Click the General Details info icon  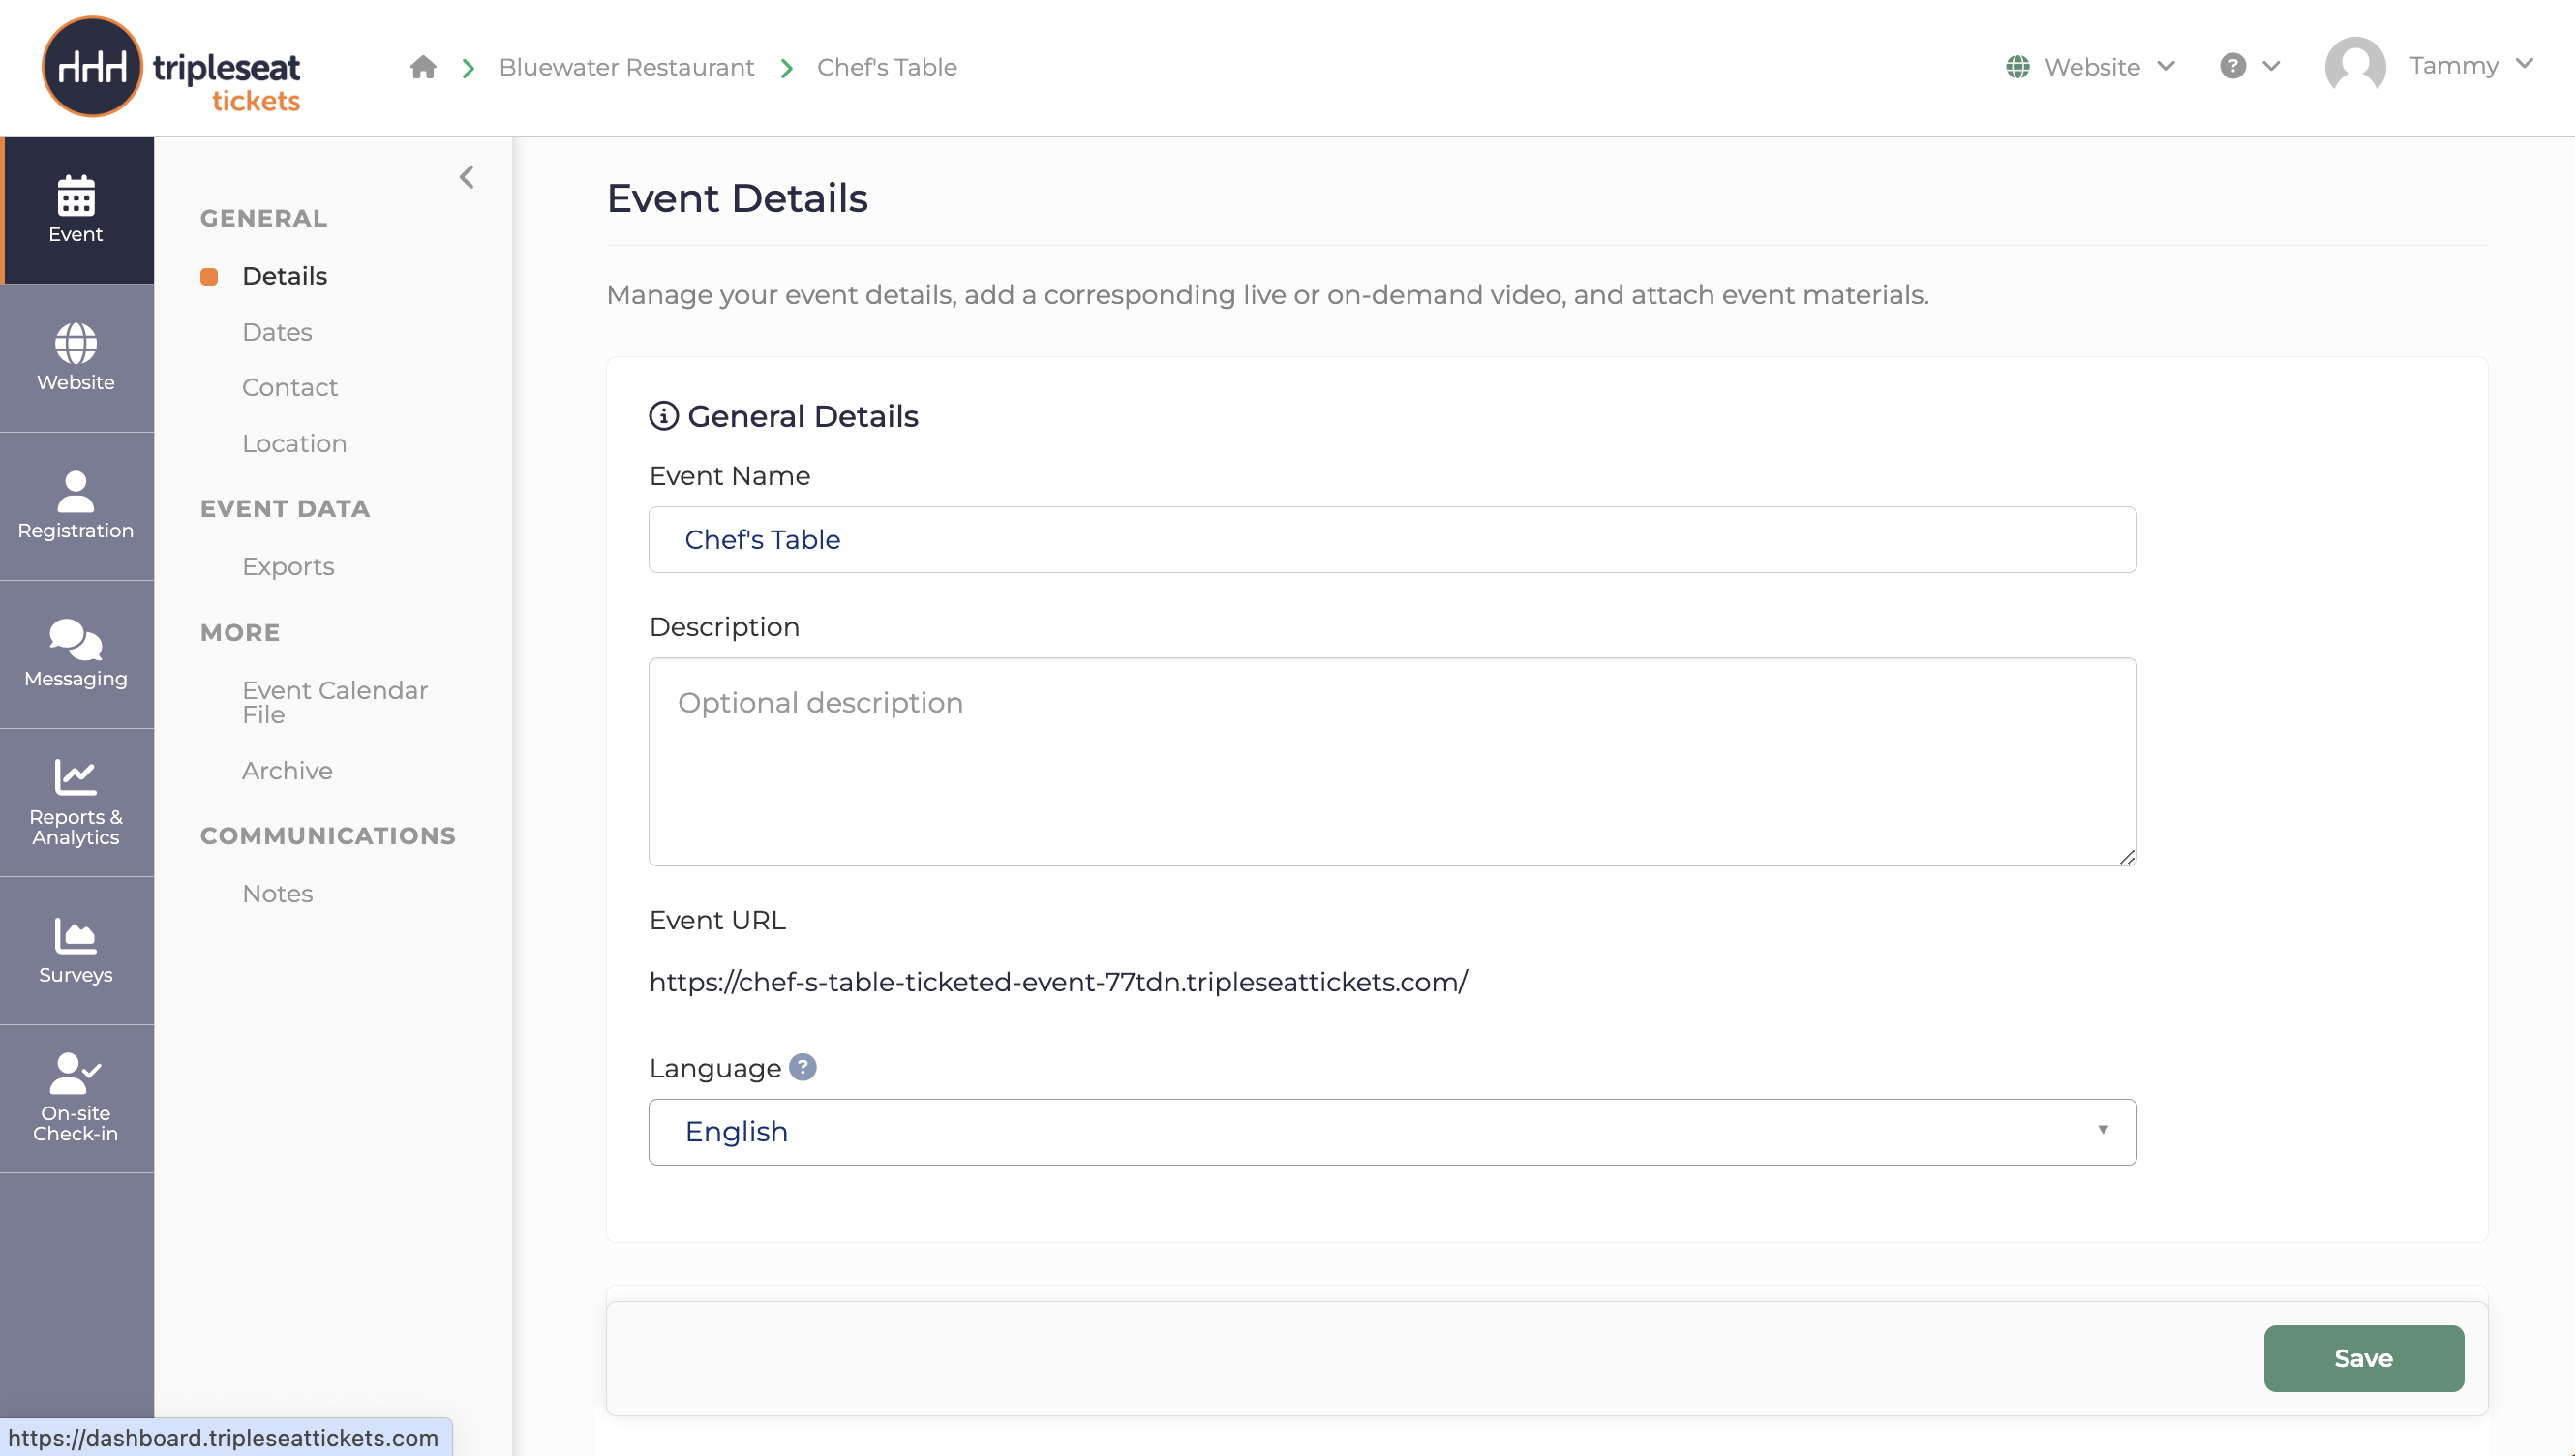[664, 415]
